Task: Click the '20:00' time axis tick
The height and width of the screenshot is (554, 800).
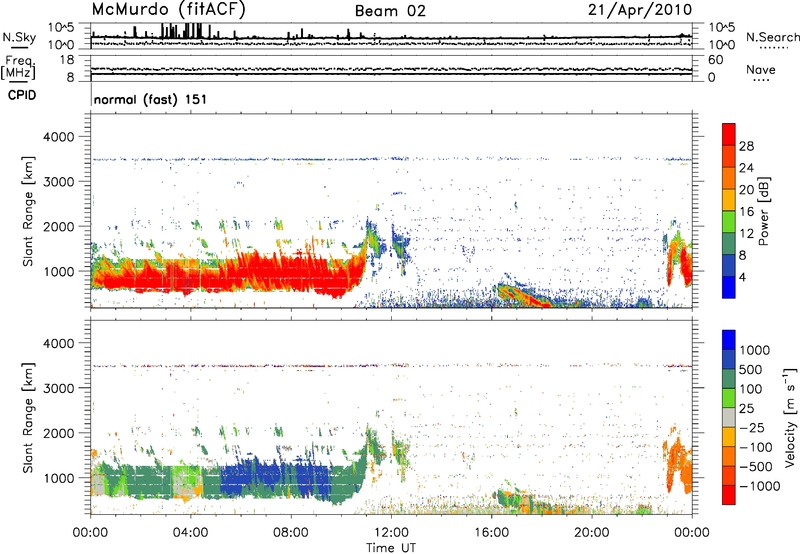Action: pyautogui.click(x=591, y=533)
